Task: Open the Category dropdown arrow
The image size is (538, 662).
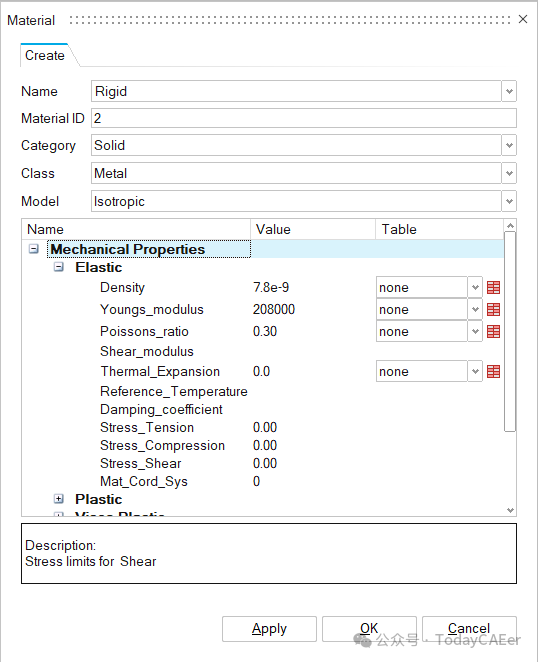Action: [509, 145]
